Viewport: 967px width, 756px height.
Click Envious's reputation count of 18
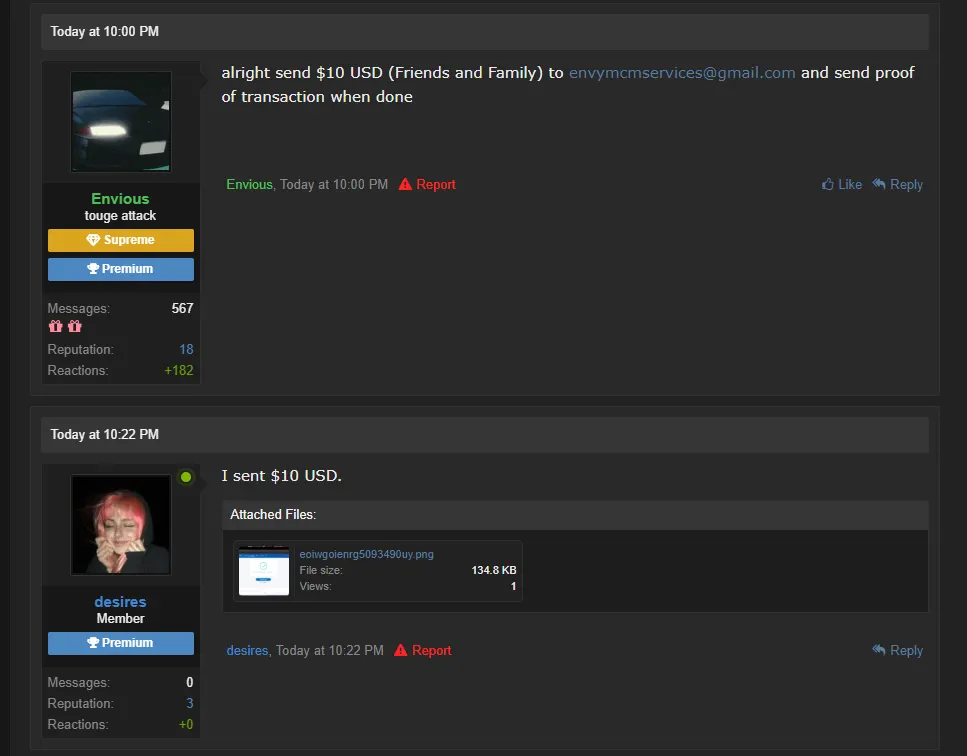tap(186, 350)
